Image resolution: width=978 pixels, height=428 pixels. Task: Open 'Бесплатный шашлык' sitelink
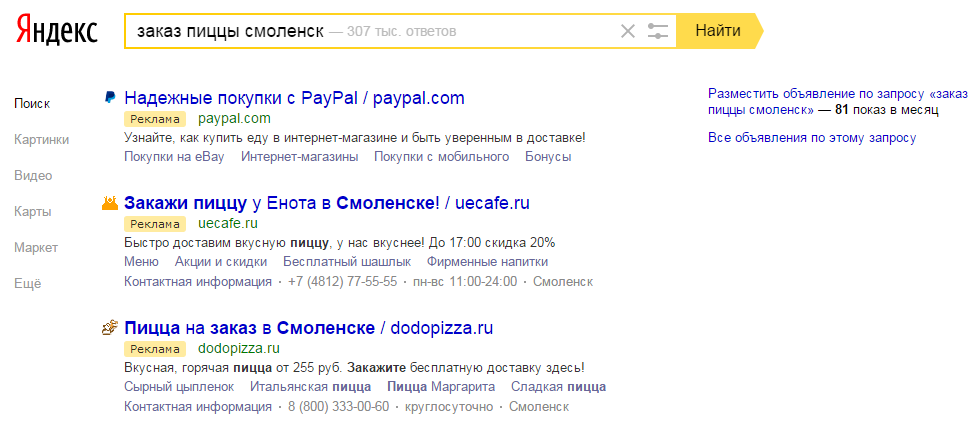[347, 261]
